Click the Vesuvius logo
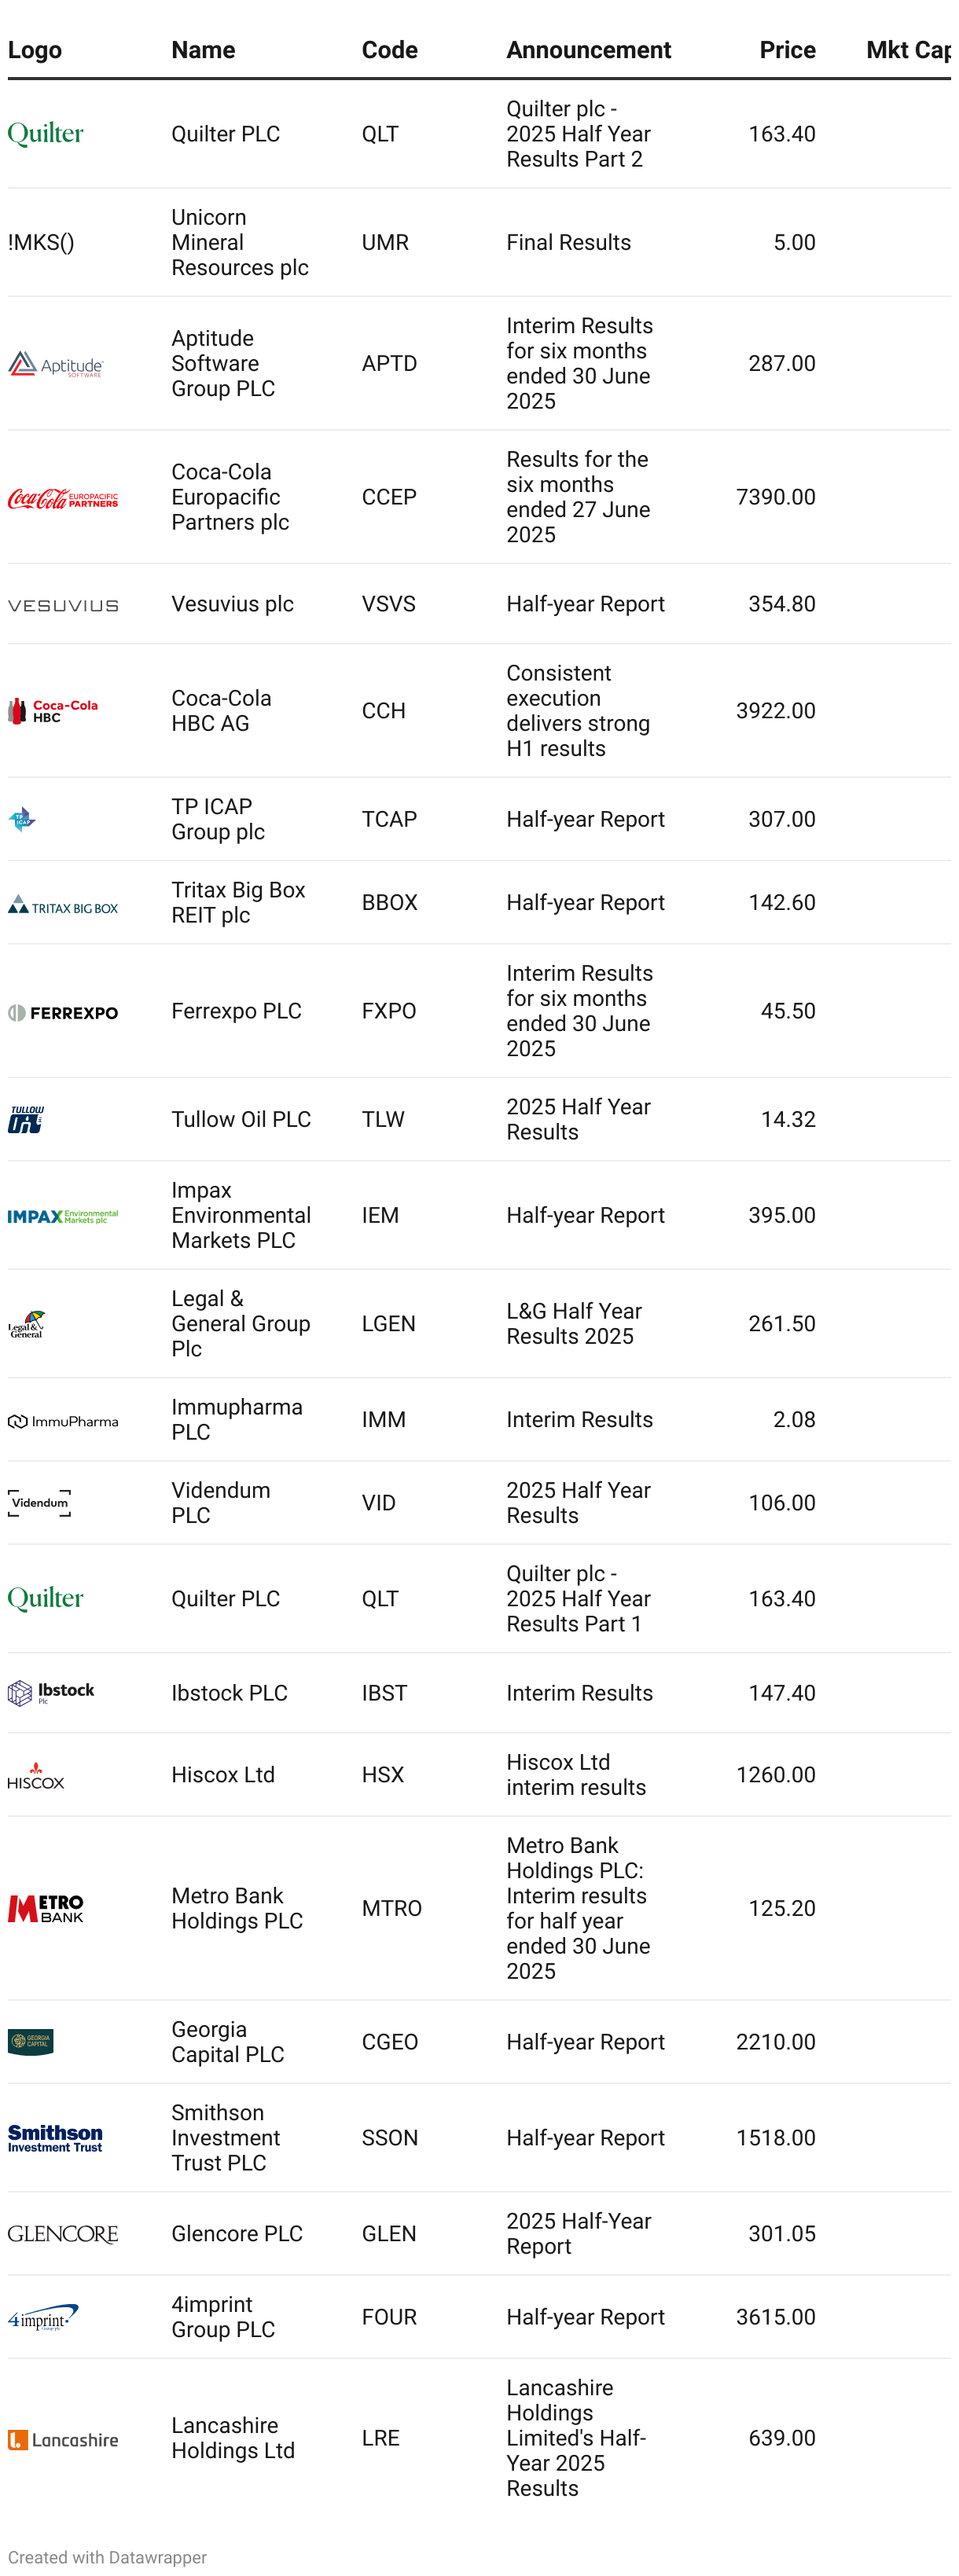959x2576 pixels. click(63, 605)
